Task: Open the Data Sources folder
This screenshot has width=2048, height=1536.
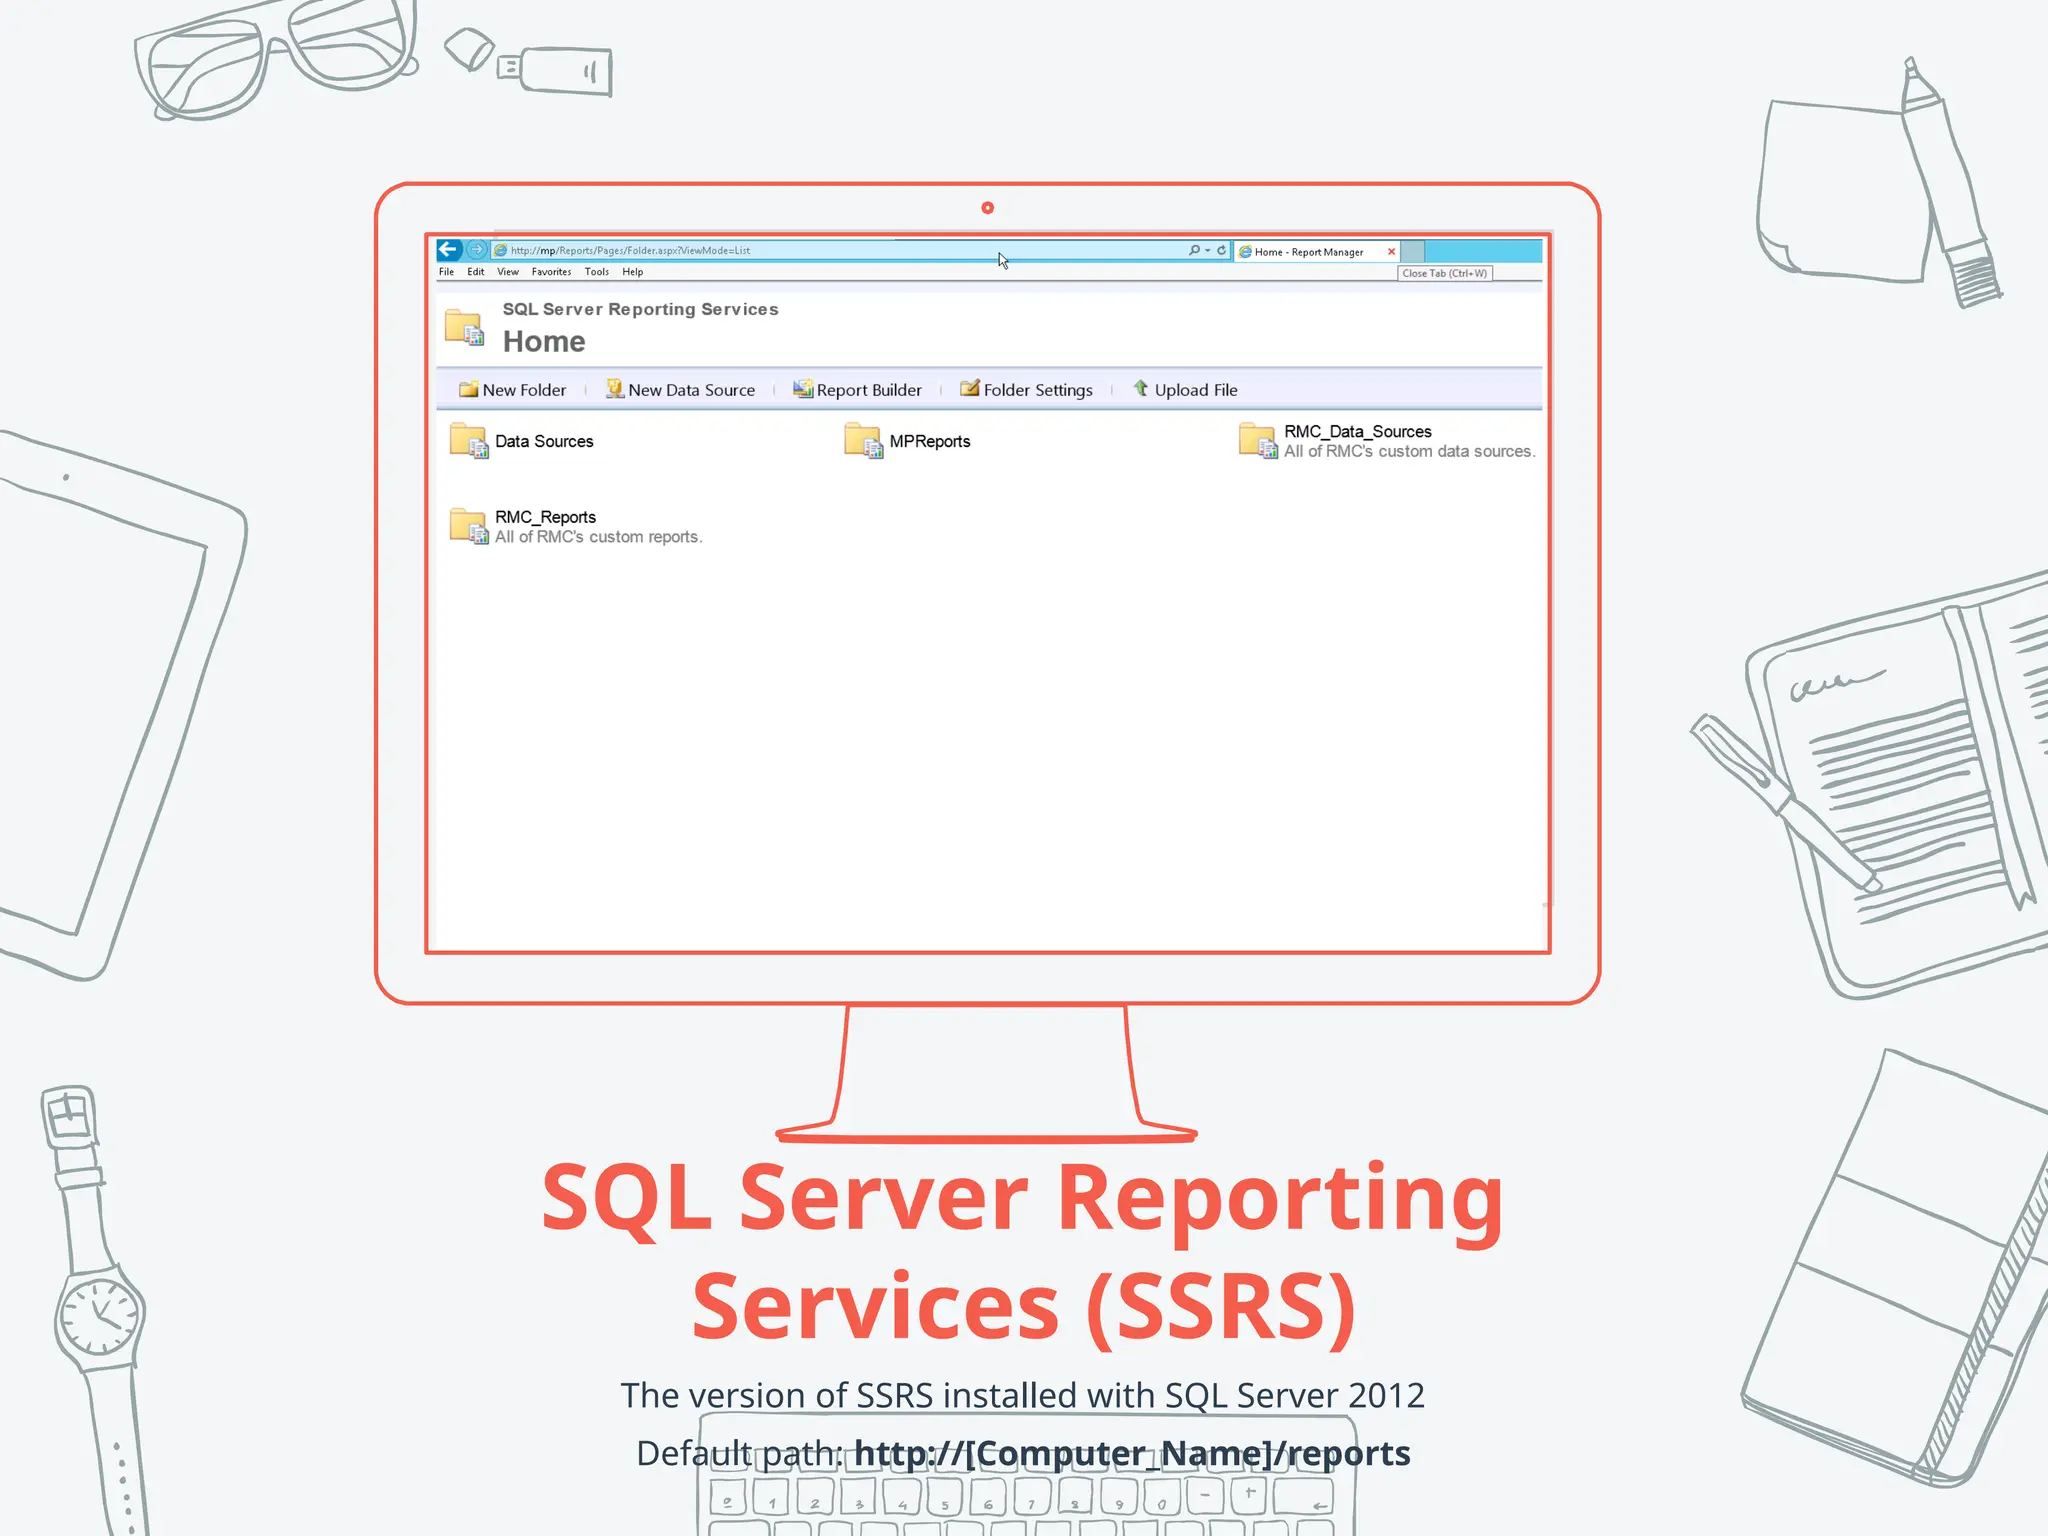Action: coord(543,441)
